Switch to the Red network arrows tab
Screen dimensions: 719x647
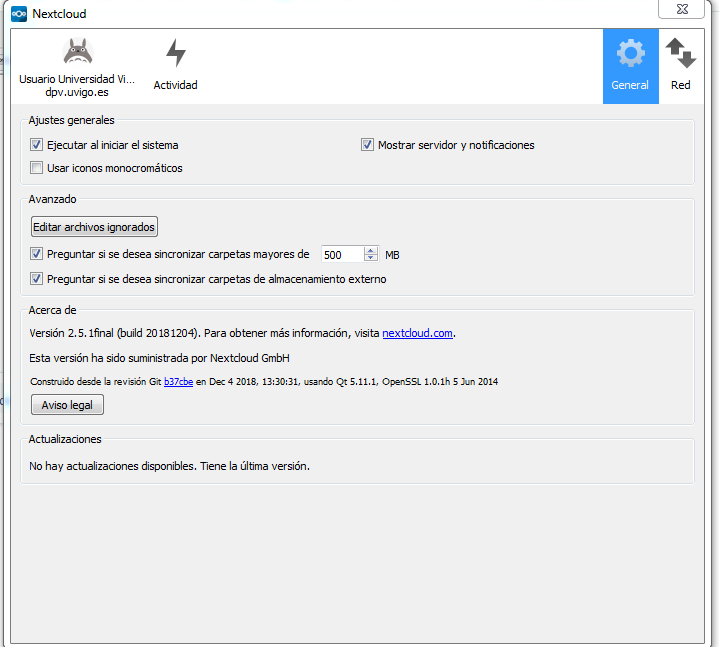click(x=680, y=54)
